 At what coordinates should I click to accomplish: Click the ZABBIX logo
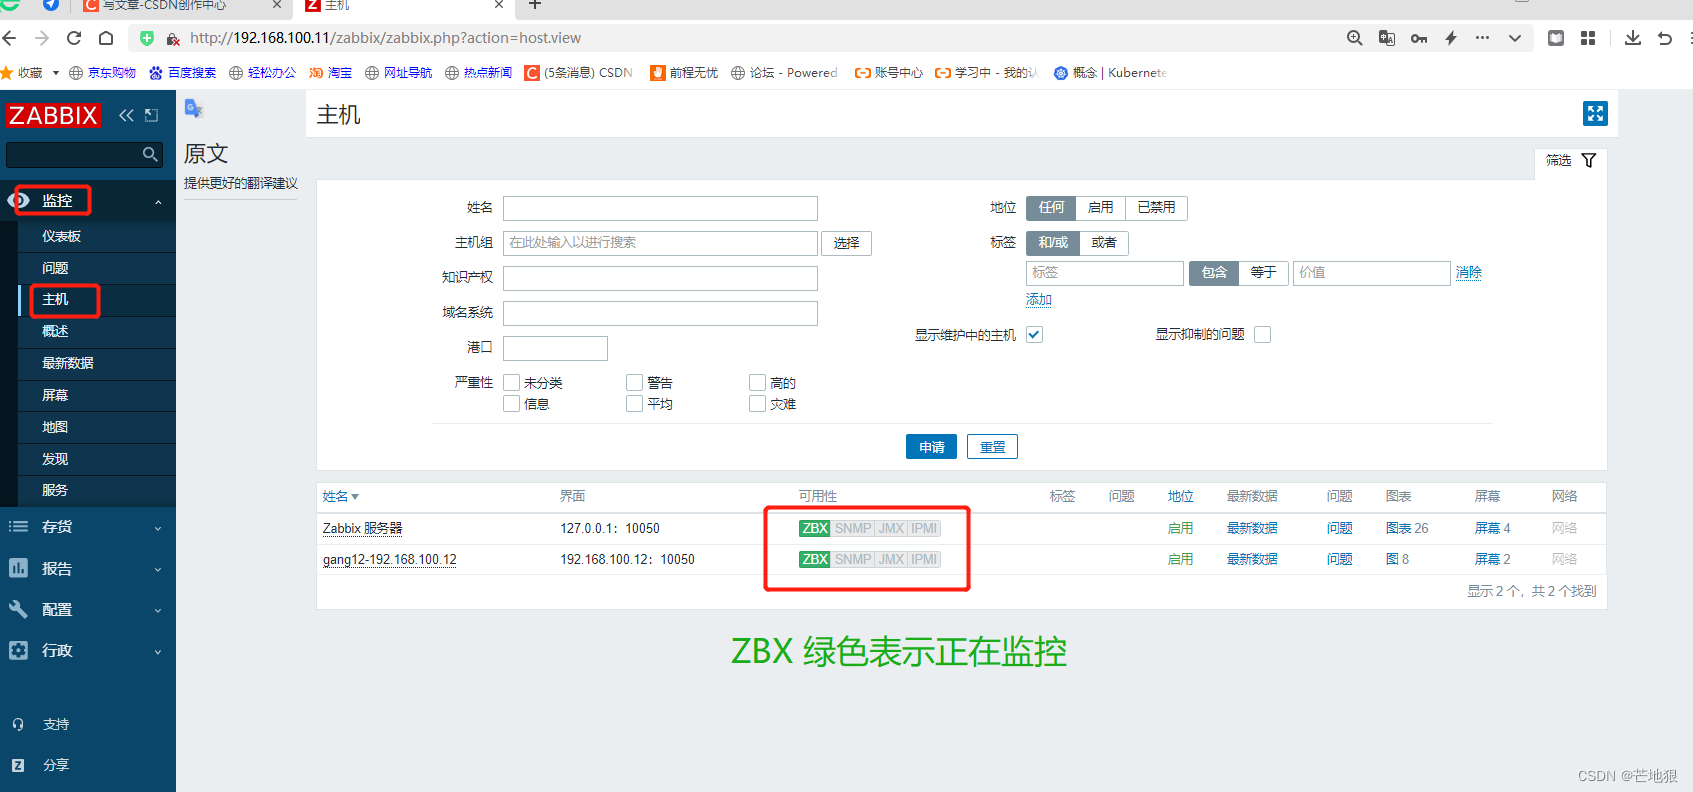tap(53, 115)
